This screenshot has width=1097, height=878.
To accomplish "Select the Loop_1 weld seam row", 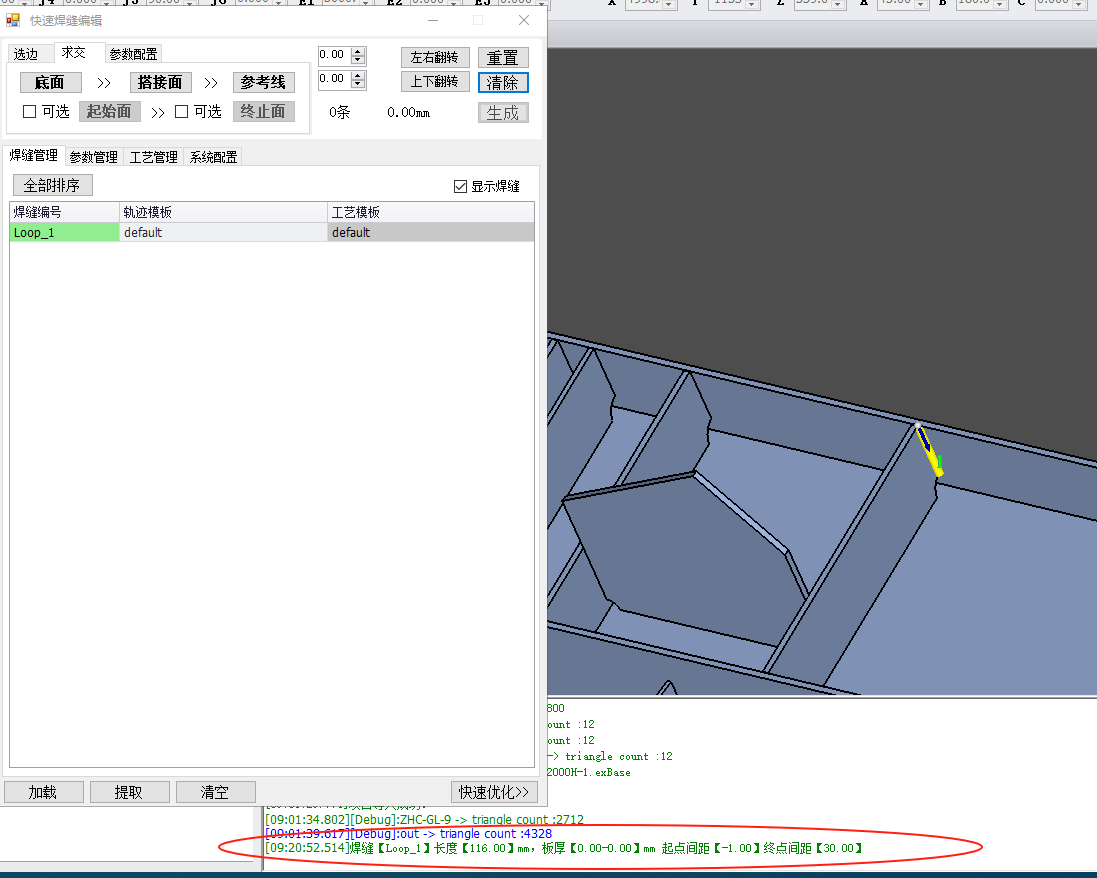I will pos(64,232).
